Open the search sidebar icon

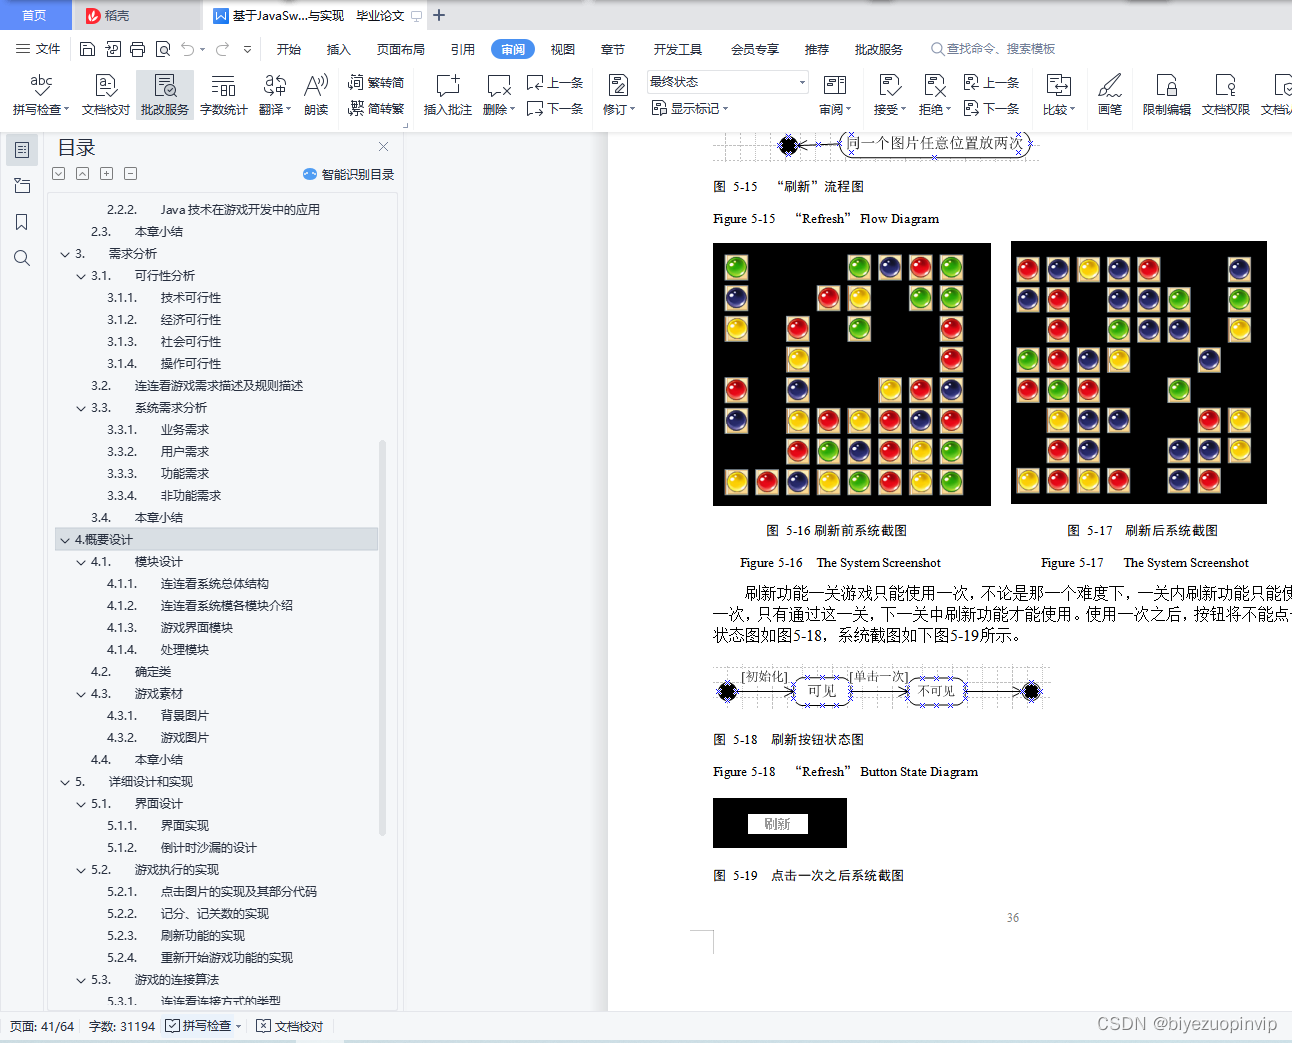[21, 258]
